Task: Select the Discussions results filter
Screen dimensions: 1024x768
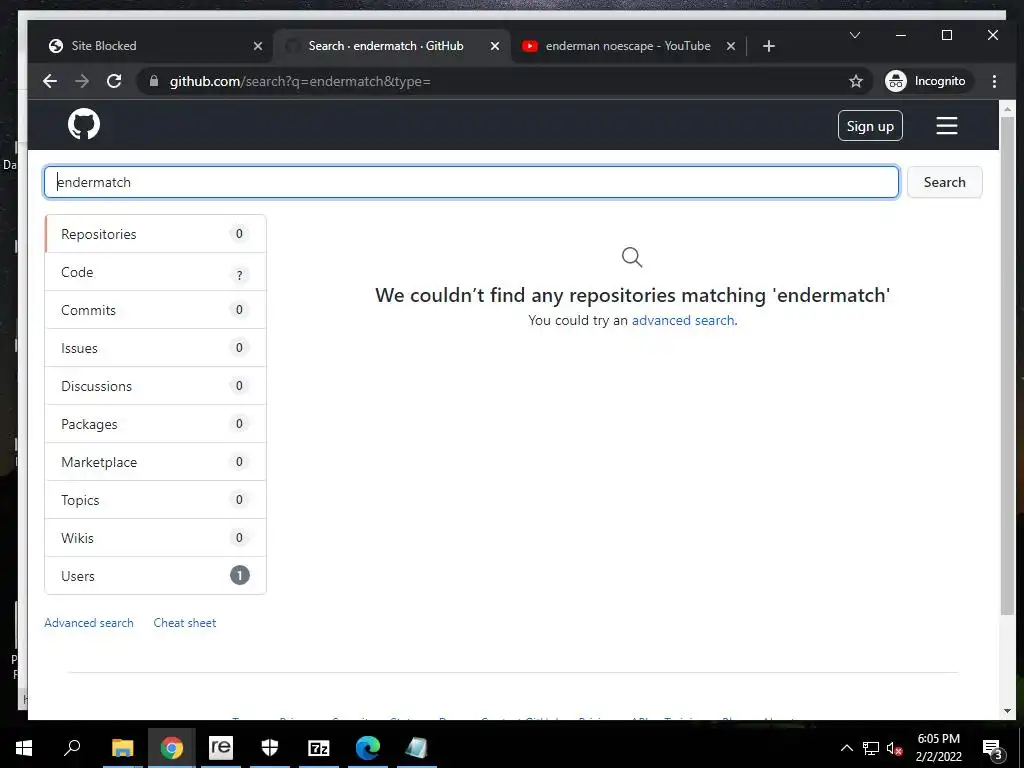Action: (155, 386)
